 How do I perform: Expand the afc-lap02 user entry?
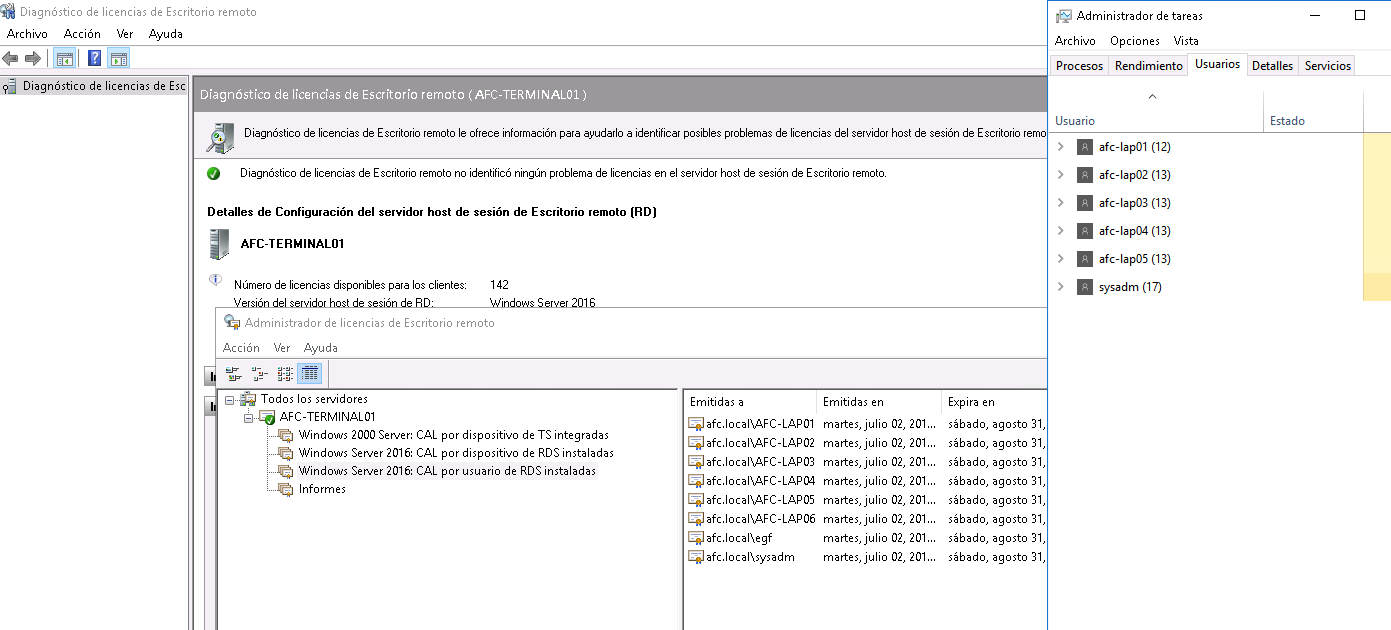point(1061,175)
